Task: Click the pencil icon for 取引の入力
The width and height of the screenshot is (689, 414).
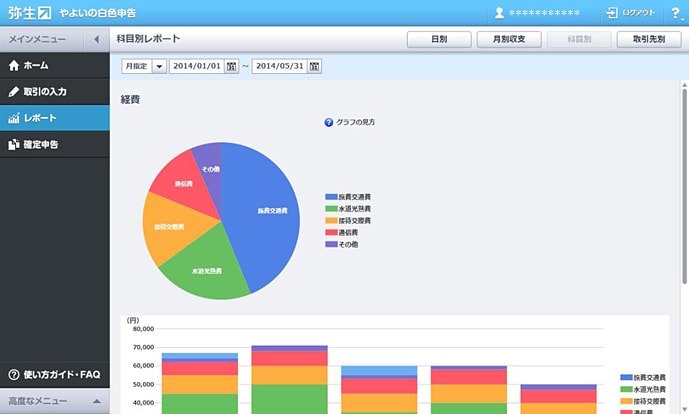Action: click(x=13, y=91)
